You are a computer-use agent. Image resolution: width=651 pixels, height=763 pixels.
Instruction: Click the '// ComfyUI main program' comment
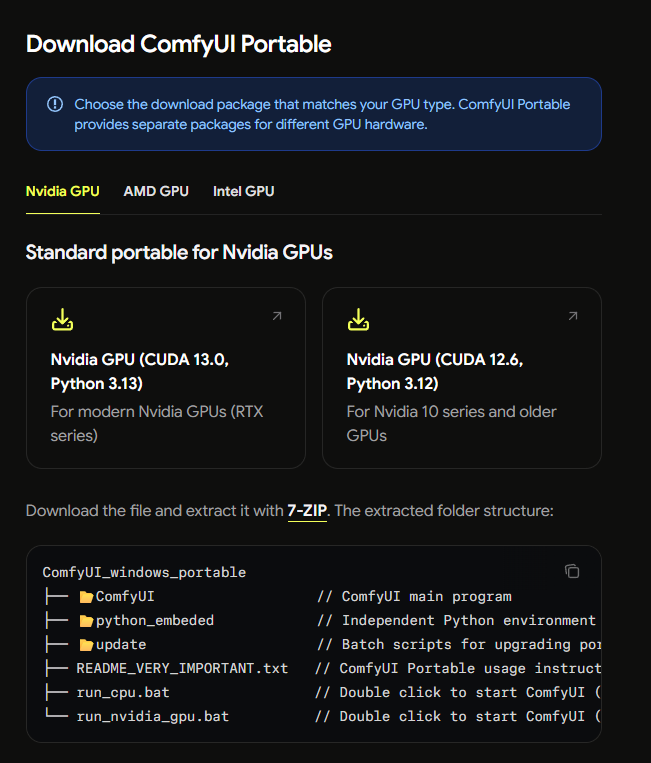click(x=414, y=597)
